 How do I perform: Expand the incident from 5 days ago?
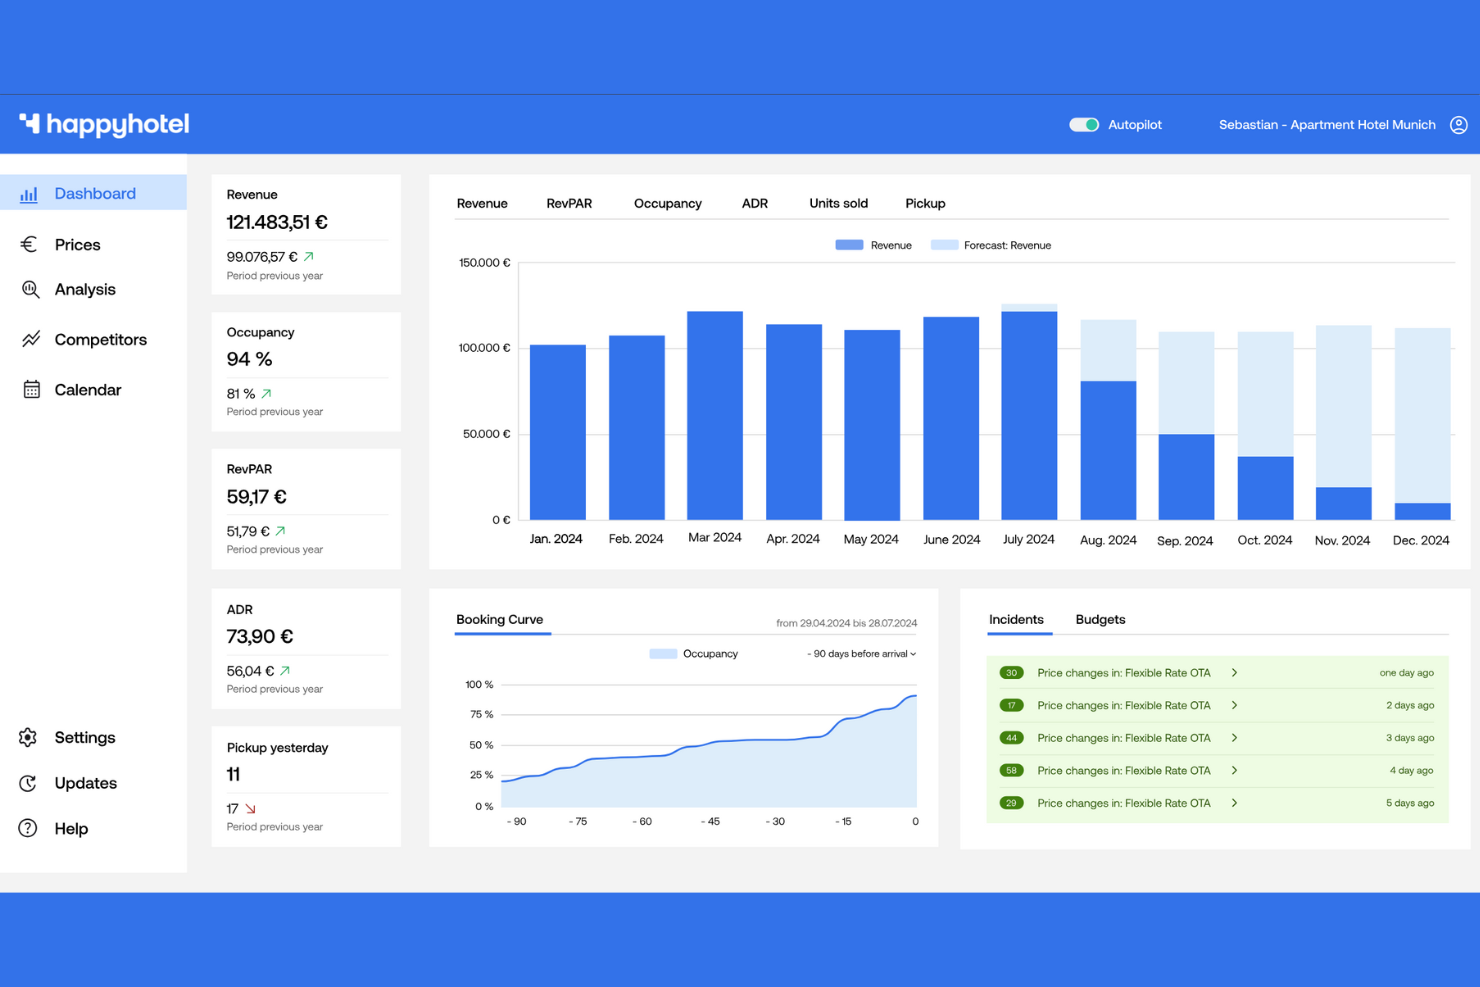(x=1235, y=802)
